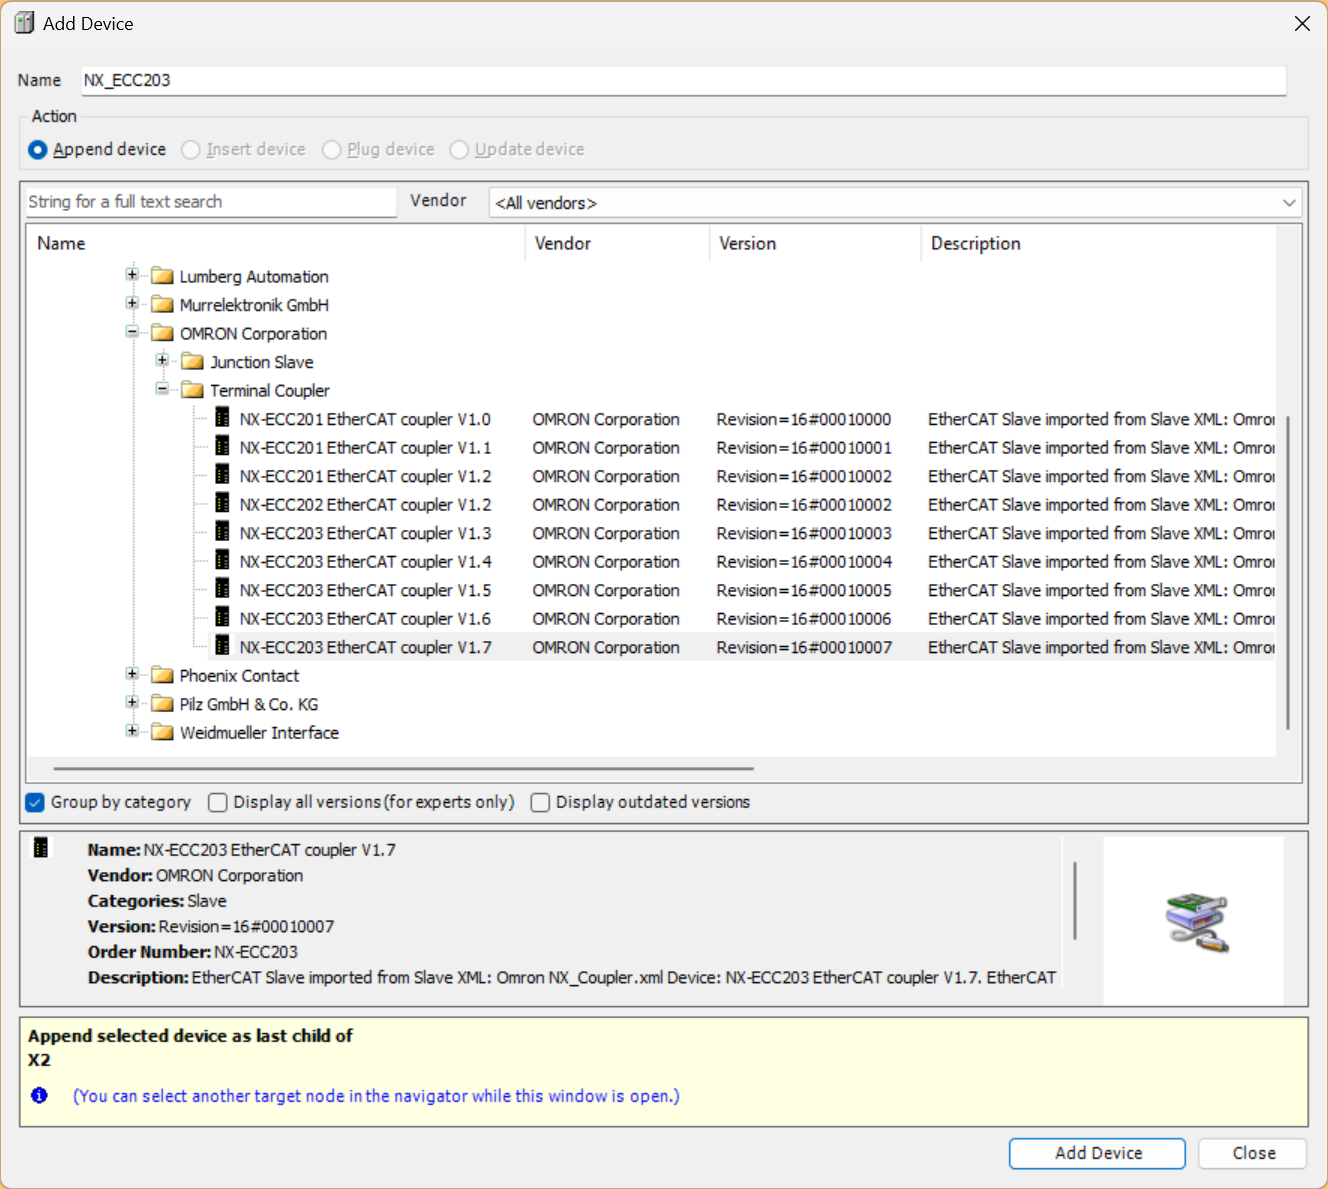The image size is (1328, 1189).
Task: Click the NX-ECC203 V1.5 device icon
Action: [x=222, y=589]
